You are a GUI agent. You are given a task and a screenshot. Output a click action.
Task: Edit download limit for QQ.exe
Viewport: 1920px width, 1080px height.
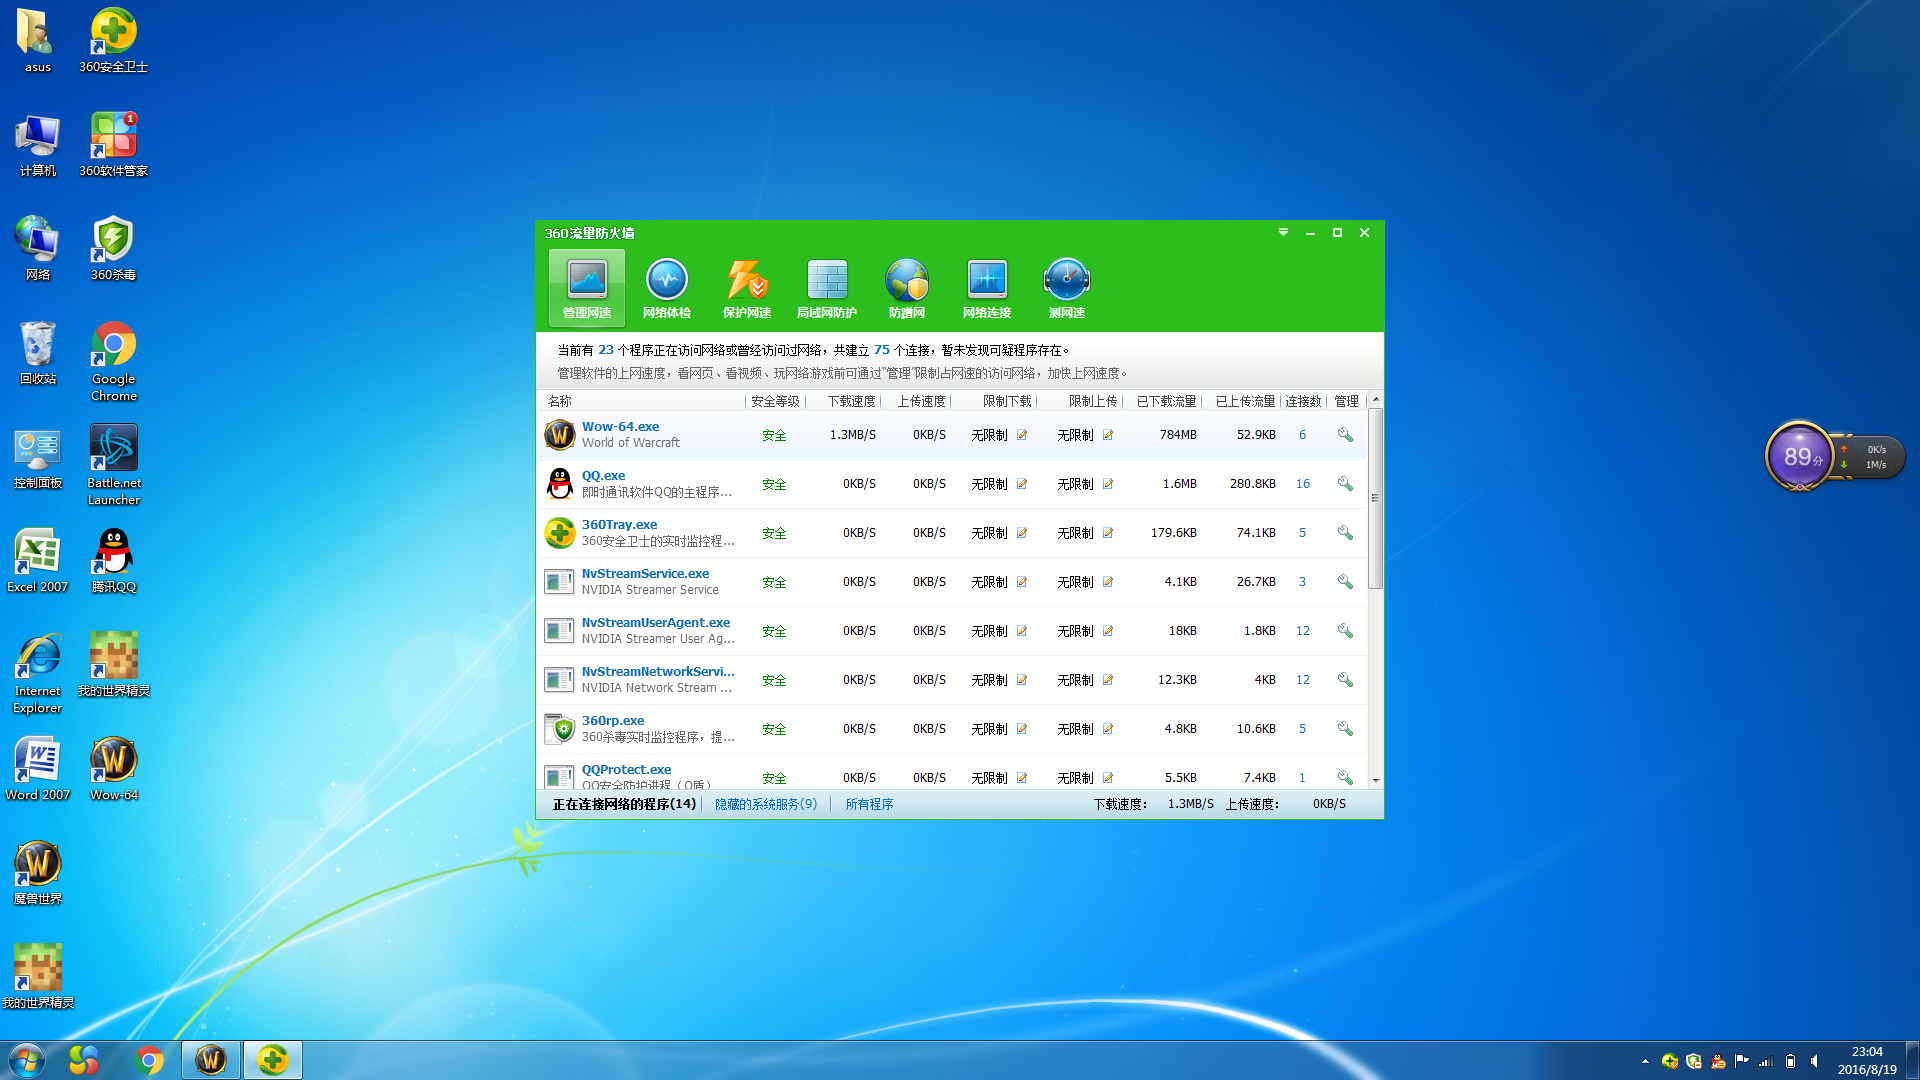click(1022, 484)
